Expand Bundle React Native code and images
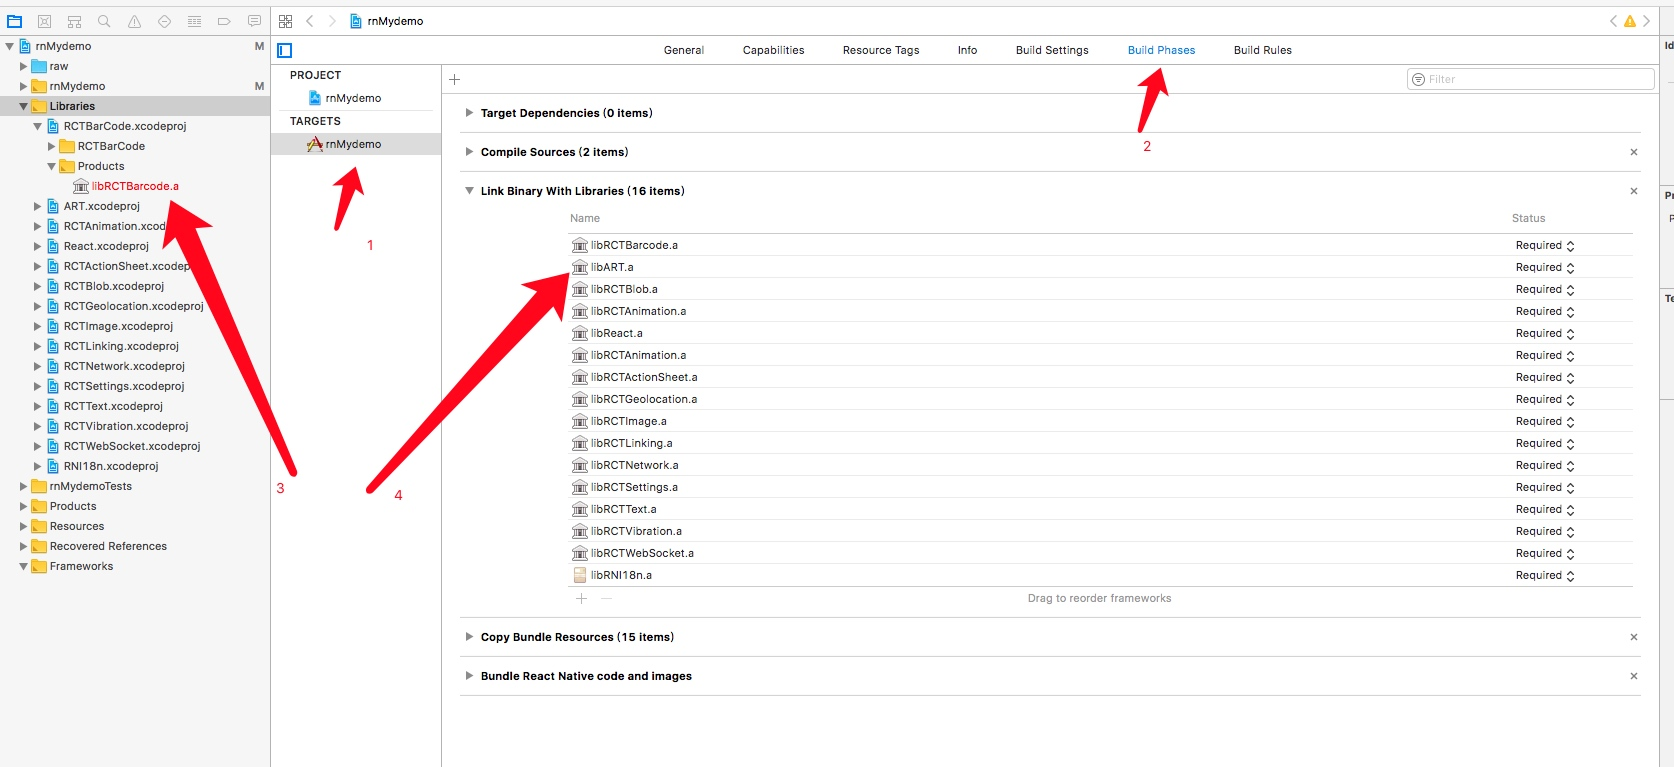Viewport: 1674px width, 767px height. point(469,676)
